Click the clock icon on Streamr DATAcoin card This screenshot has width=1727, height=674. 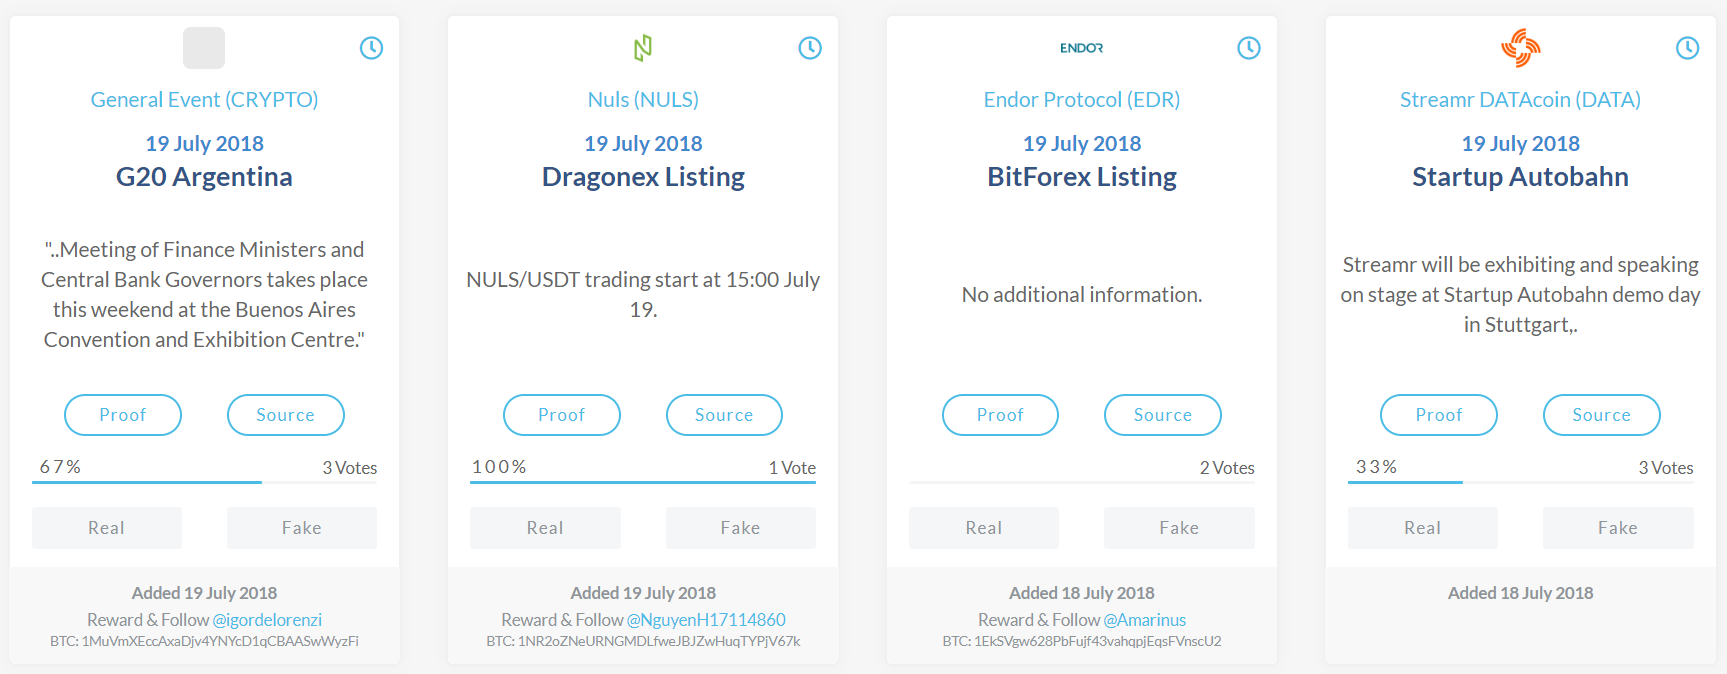coord(1687,48)
